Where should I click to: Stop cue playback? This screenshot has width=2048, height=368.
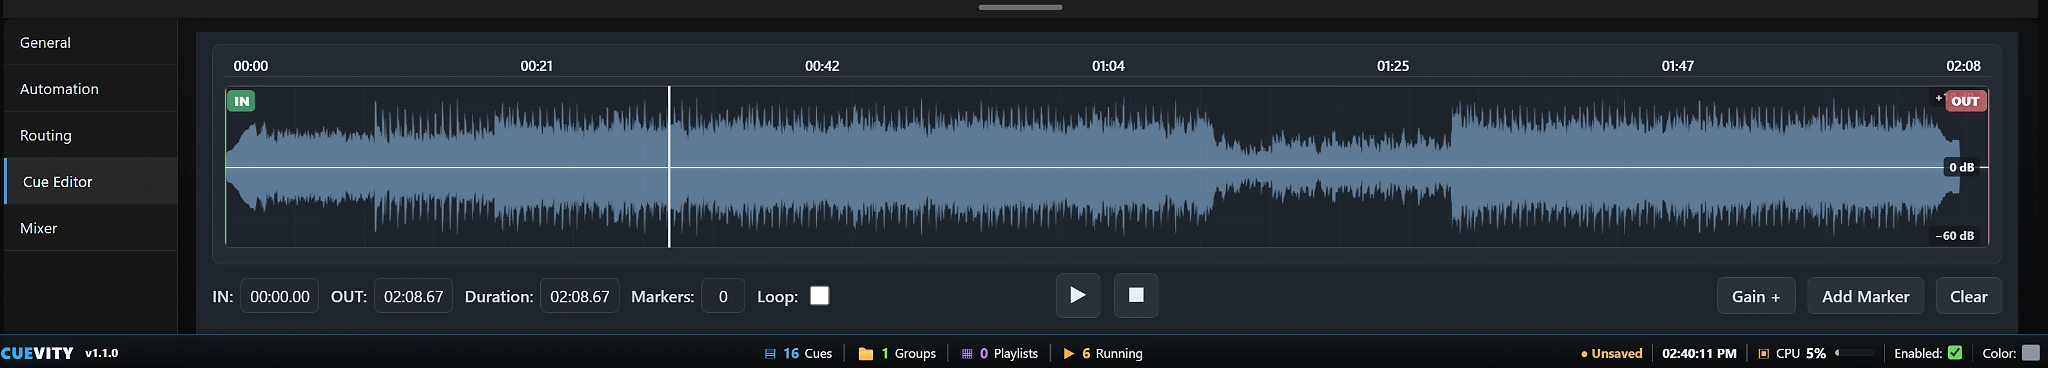click(x=1136, y=295)
